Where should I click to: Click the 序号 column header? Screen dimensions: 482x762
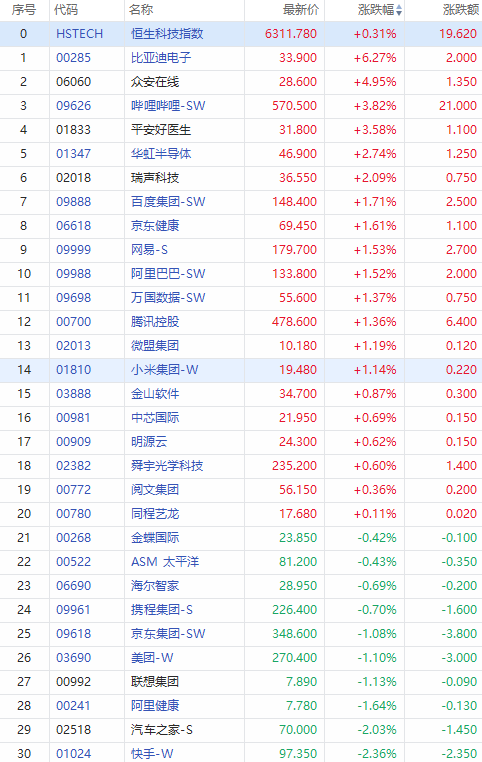24,10
